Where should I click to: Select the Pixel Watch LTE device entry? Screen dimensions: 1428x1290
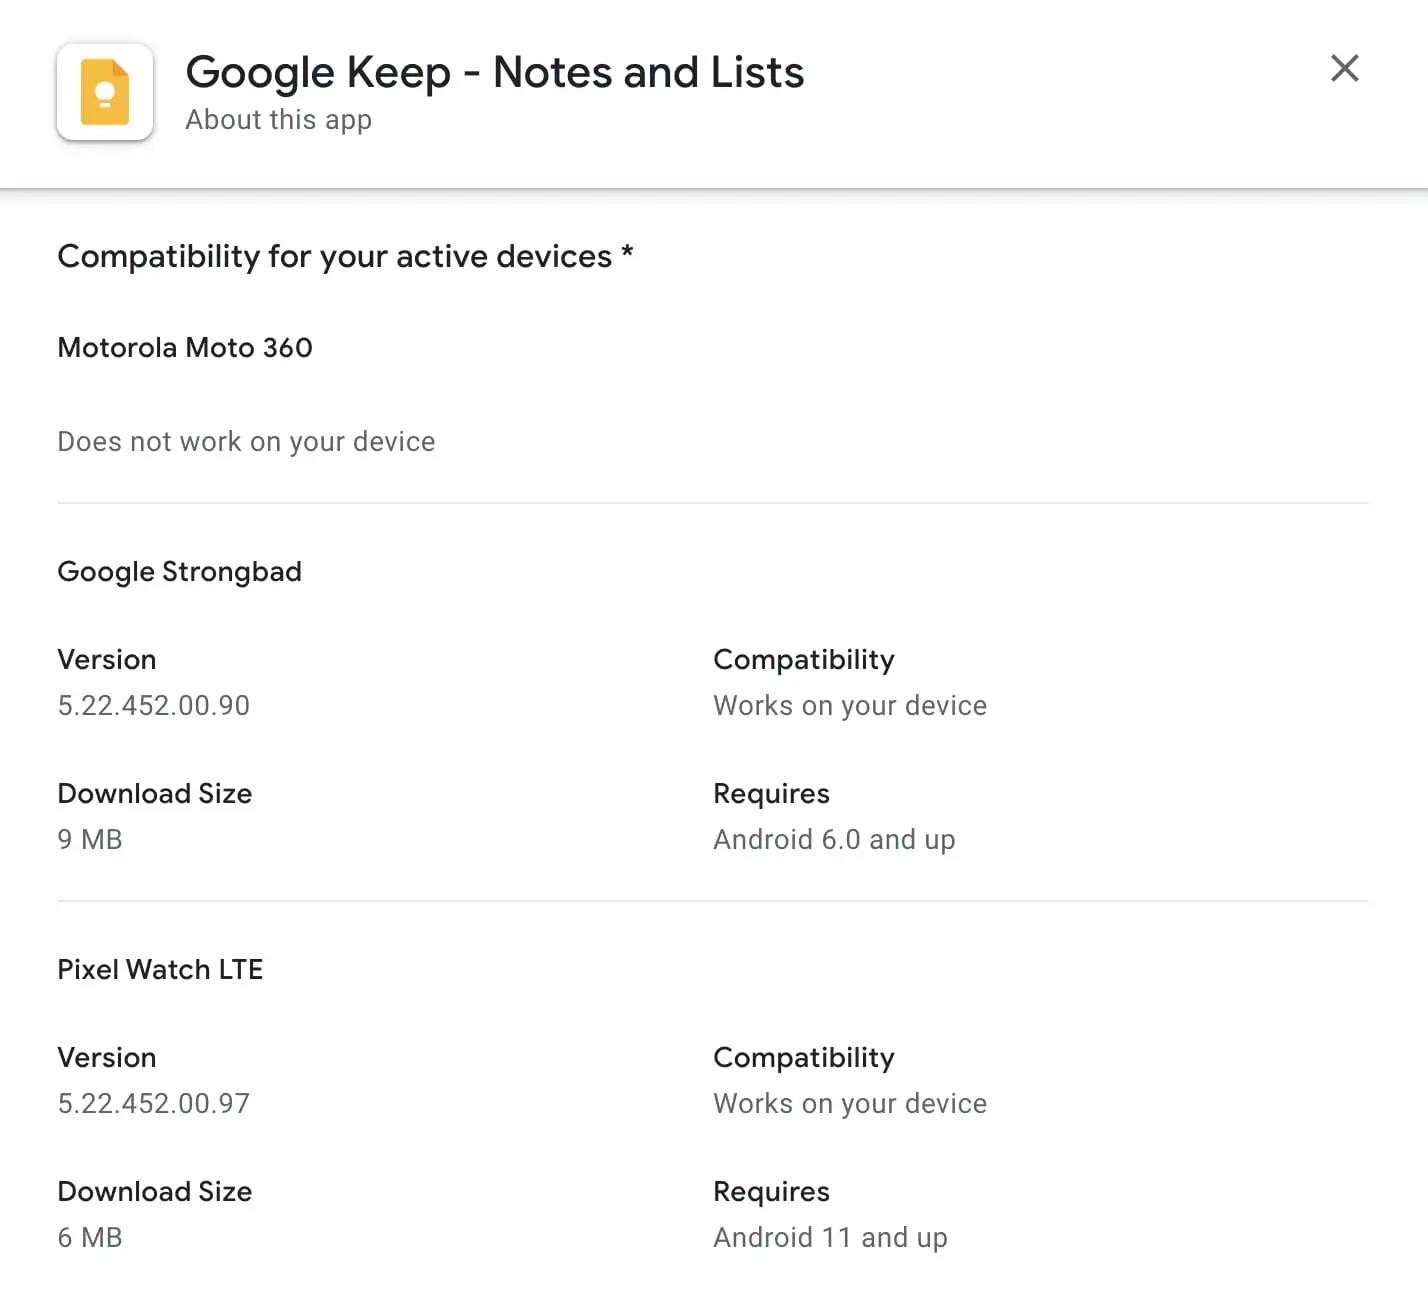(160, 968)
